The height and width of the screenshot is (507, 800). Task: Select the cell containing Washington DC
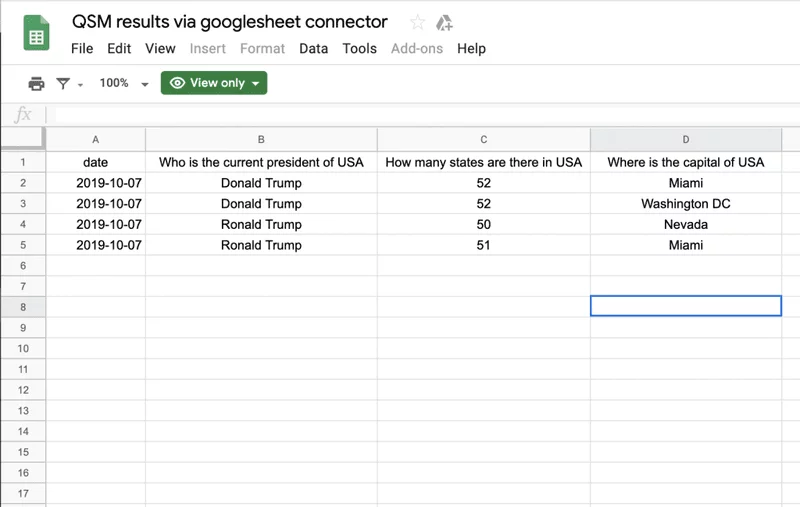tap(686, 204)
